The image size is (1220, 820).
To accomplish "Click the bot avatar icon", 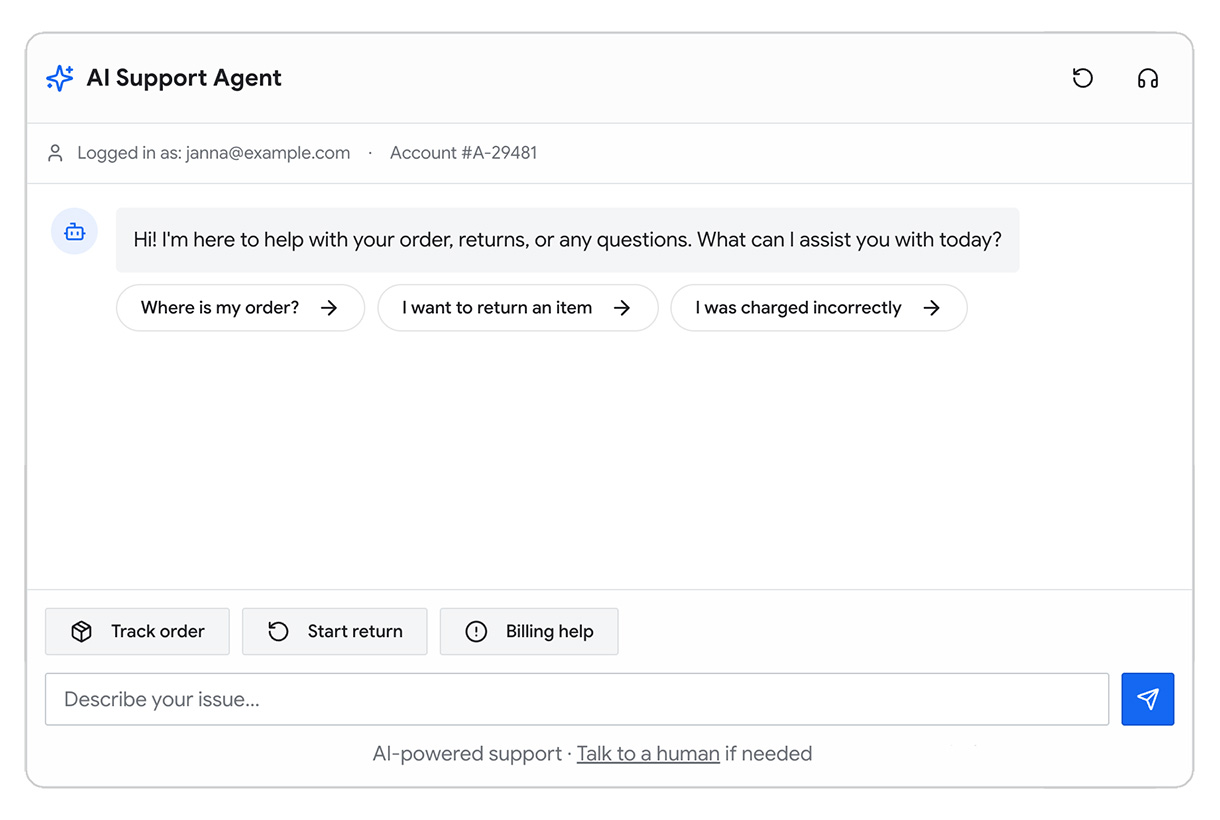I will pos(74,232).
